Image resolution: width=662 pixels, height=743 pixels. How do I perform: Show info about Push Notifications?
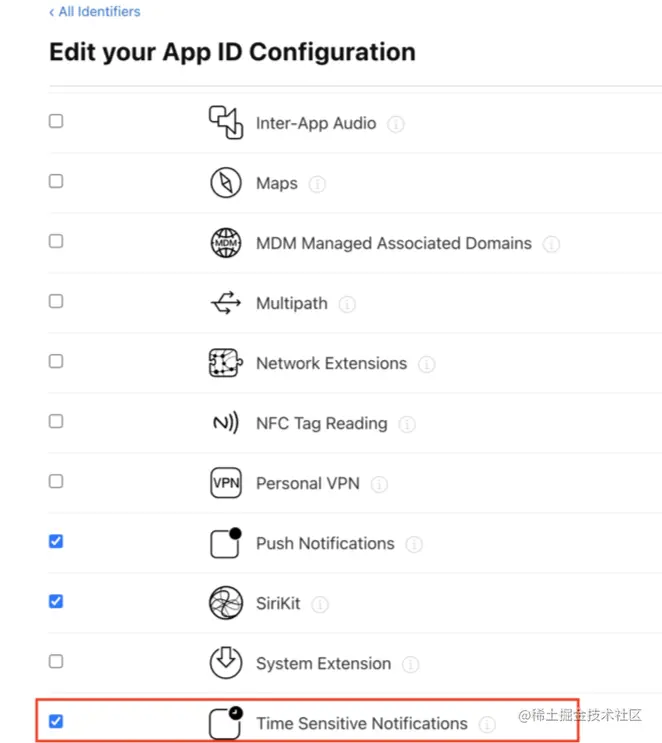coord(414,544)
